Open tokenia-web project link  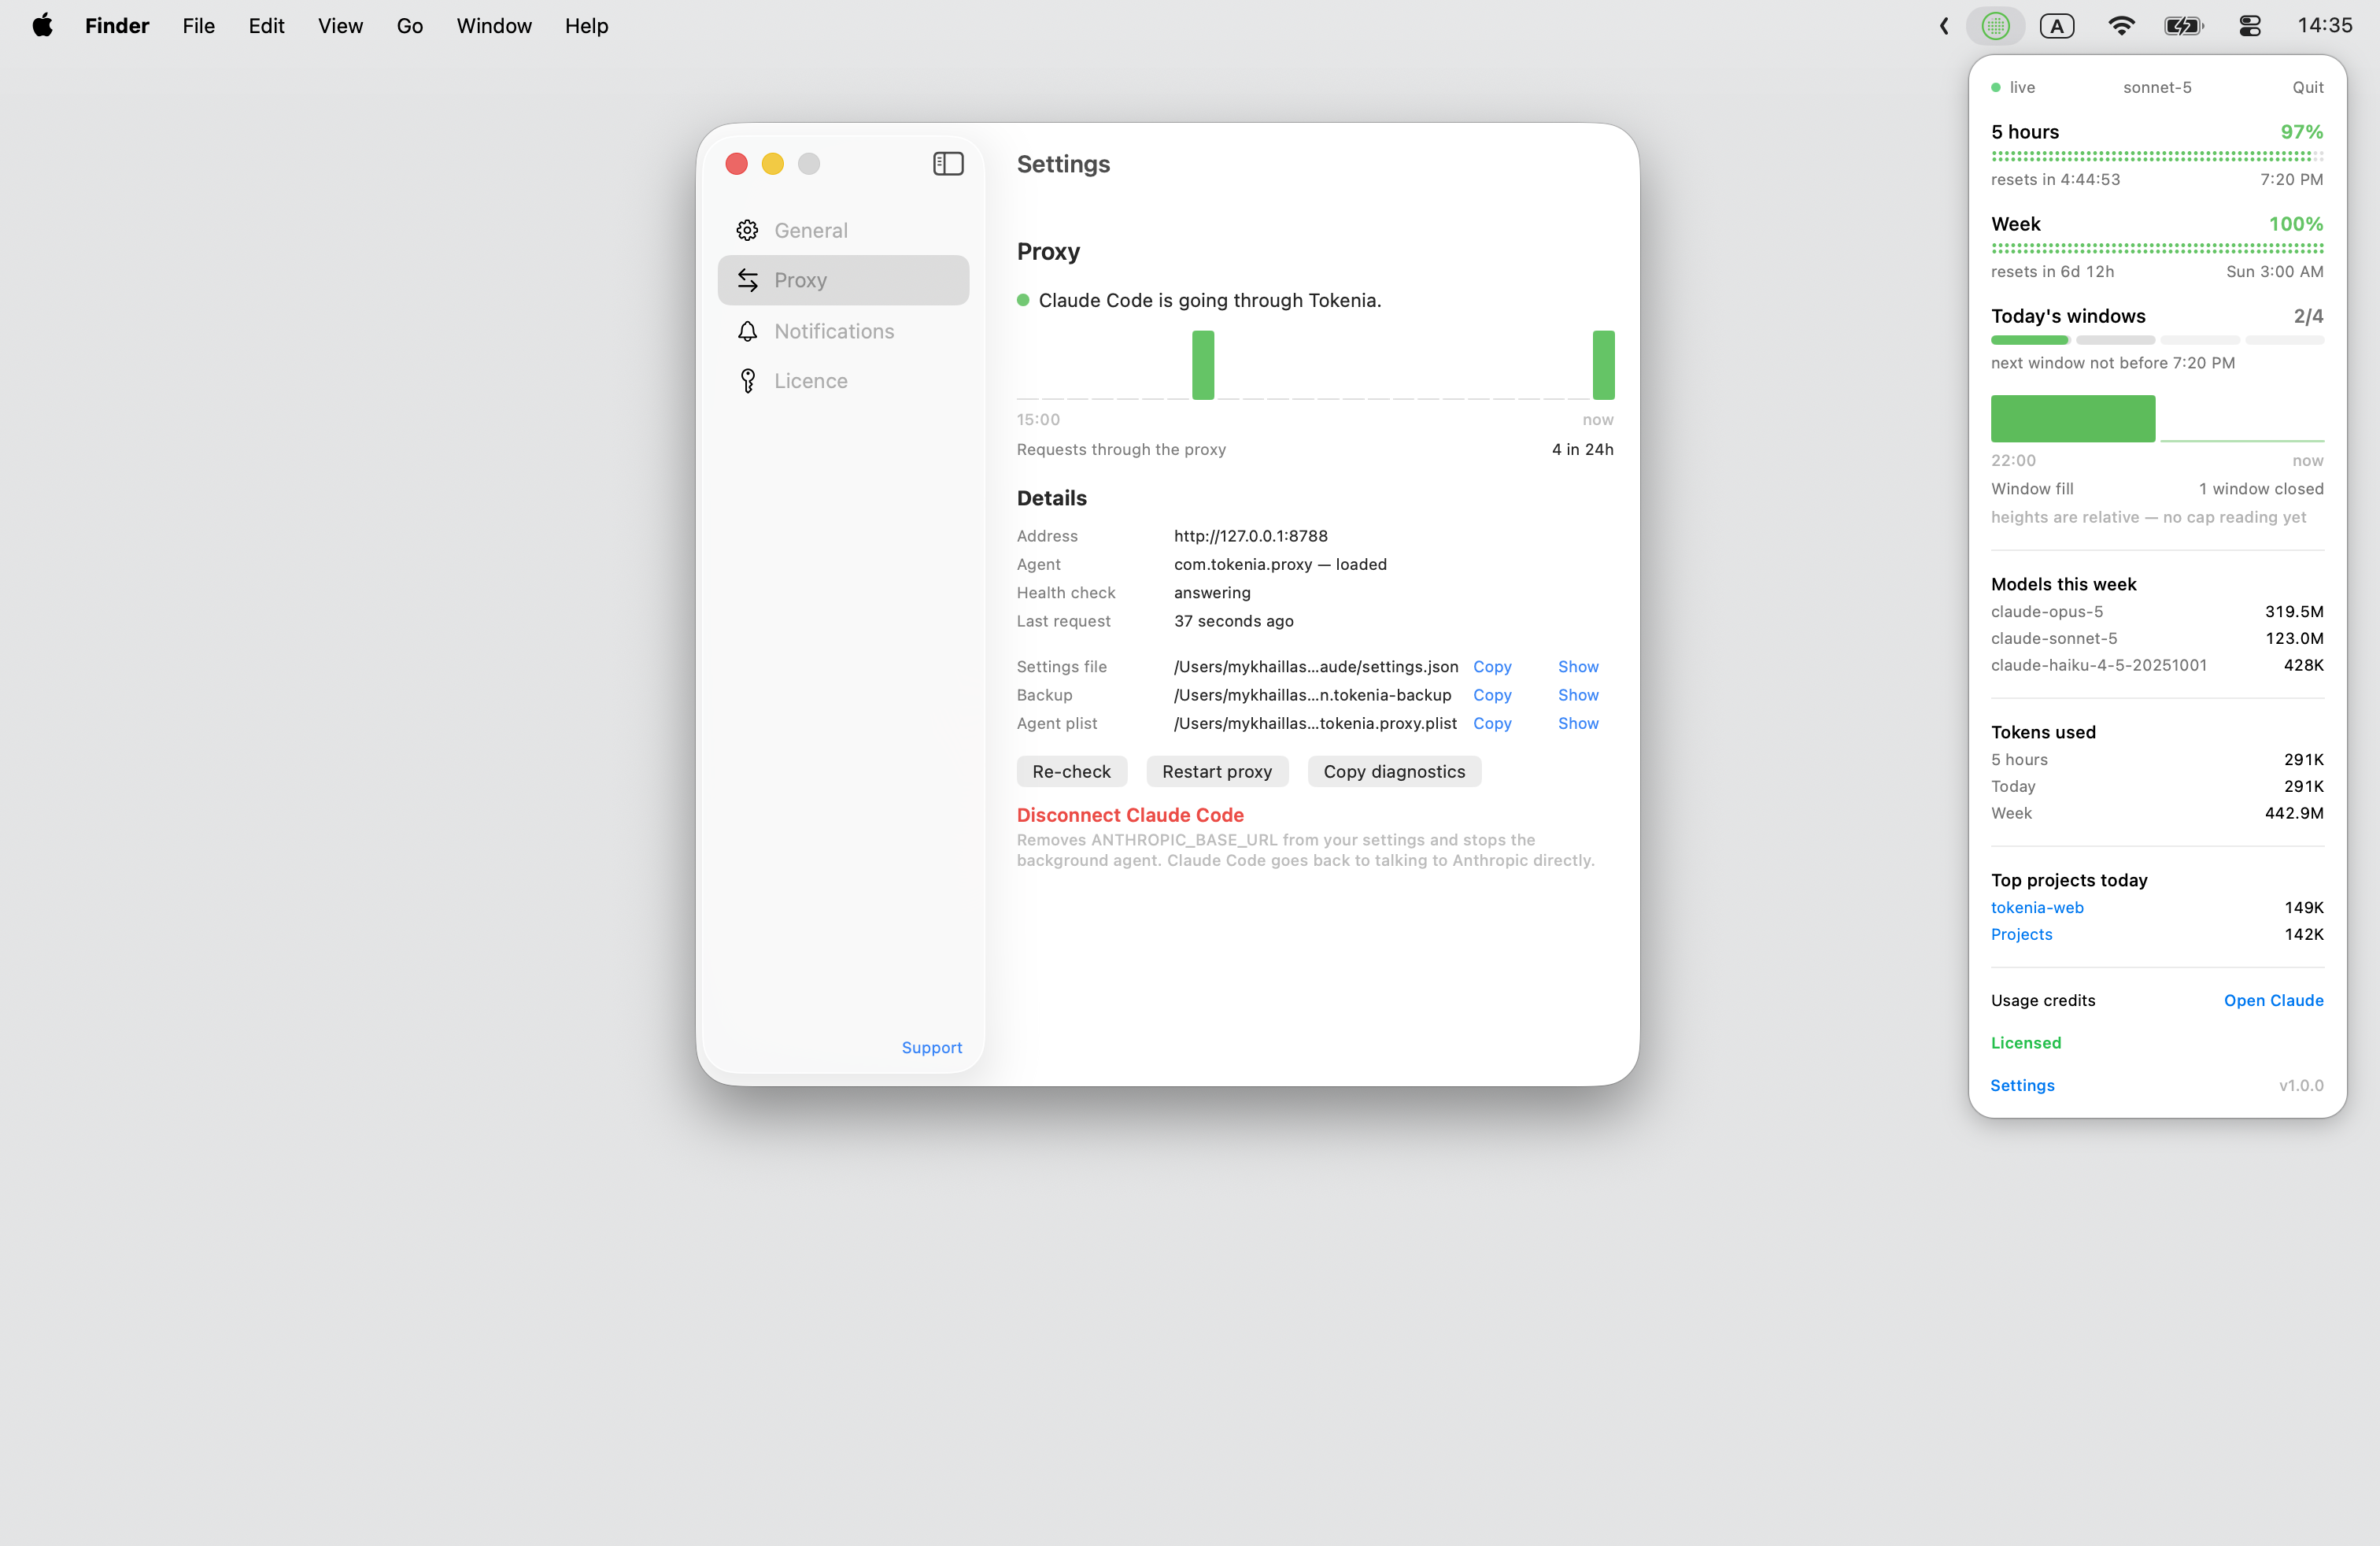click(x=2037, y=907)
